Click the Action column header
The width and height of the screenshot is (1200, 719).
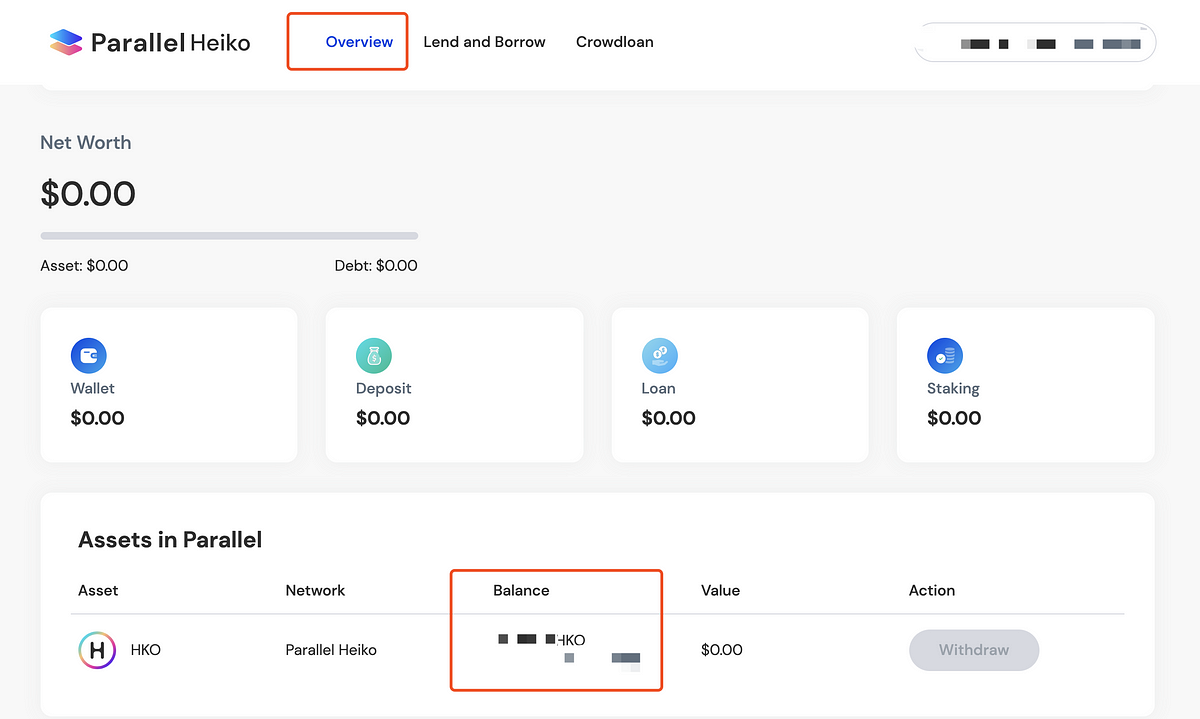[x=932, y=590]
